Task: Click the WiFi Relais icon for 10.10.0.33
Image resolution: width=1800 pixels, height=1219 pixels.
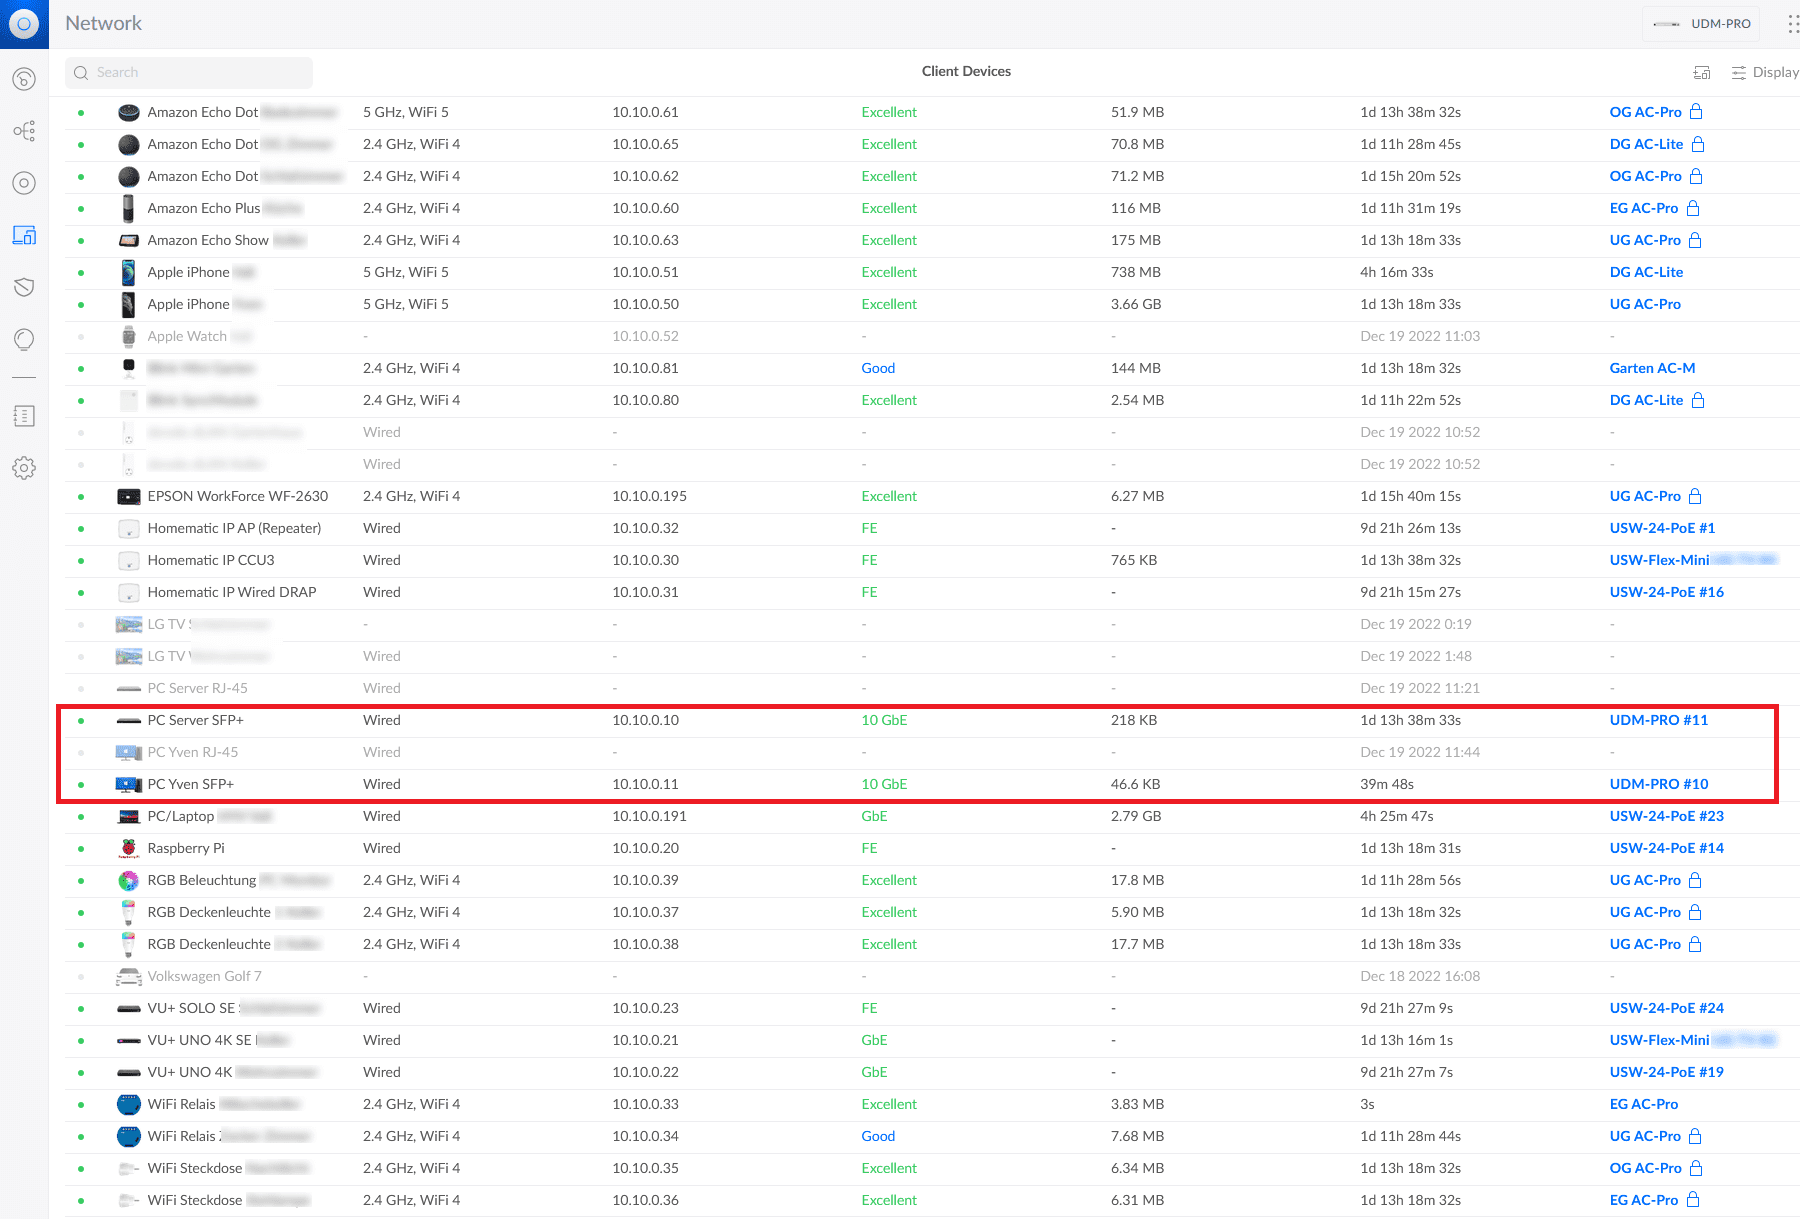Action: click(x=128, y=1104)
